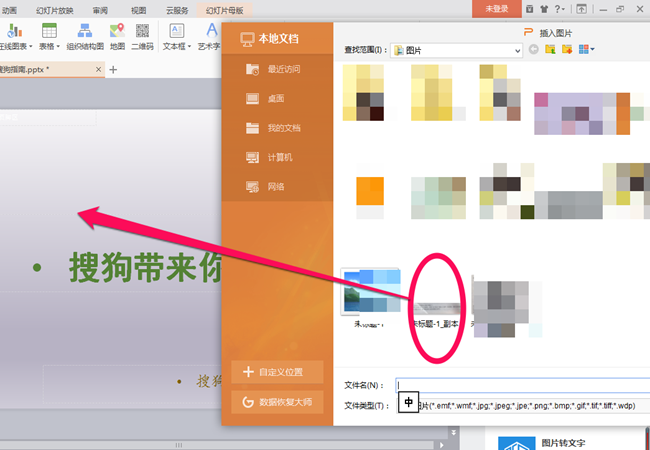650x450 pixels.
Task: Create new folder icon in dialog
Action: point(567,49)
